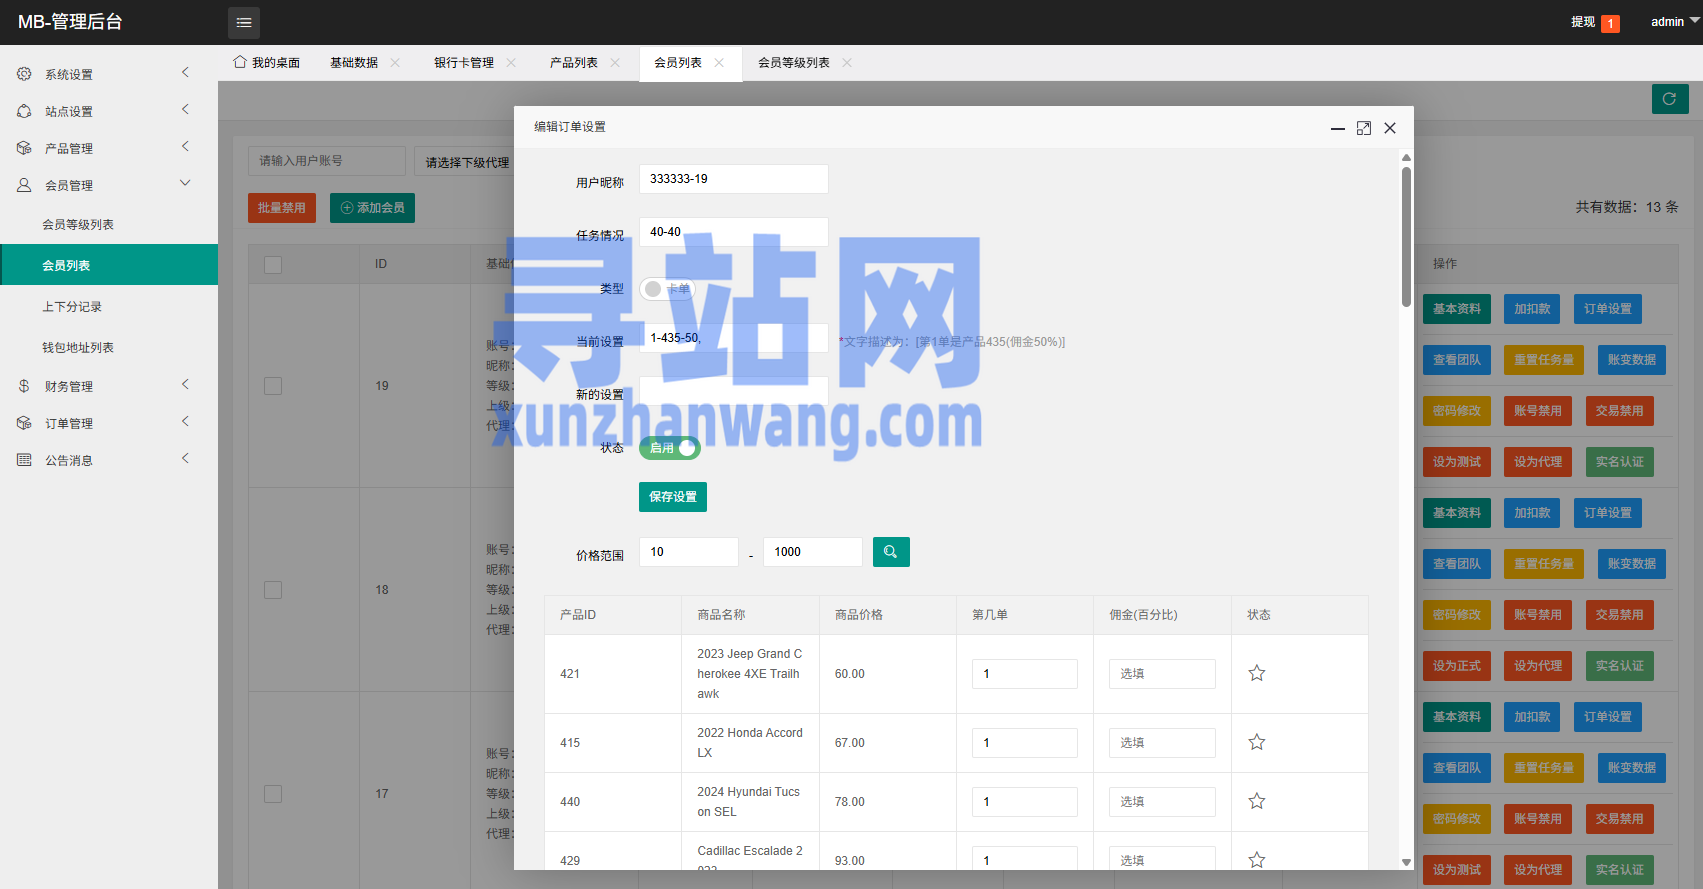The width and height of the screenshot is (1703, 889).
Task: Click the hamburger menu icon in header
Action: tap(244, 22)
